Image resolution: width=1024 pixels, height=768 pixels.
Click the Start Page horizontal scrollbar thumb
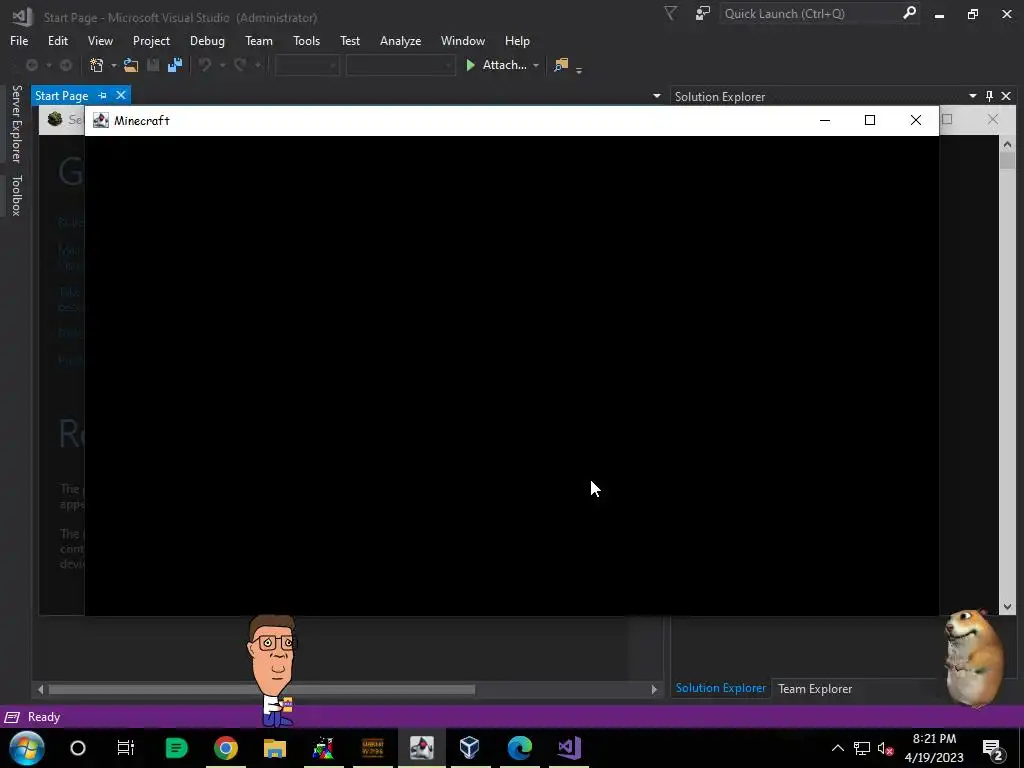[261, 689]
